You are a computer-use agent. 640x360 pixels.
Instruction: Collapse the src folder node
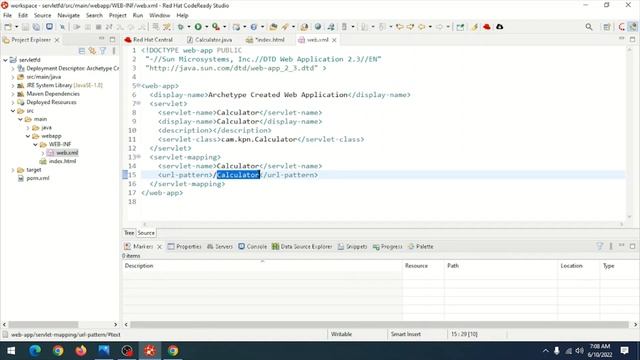13,111
